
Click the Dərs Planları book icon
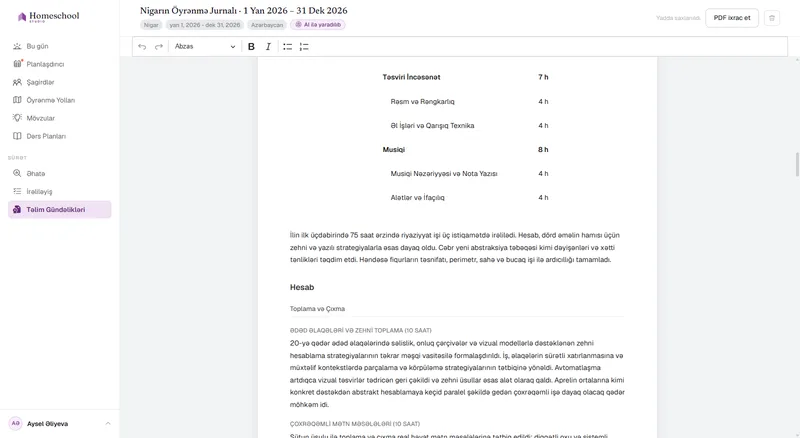coord(17,136)
